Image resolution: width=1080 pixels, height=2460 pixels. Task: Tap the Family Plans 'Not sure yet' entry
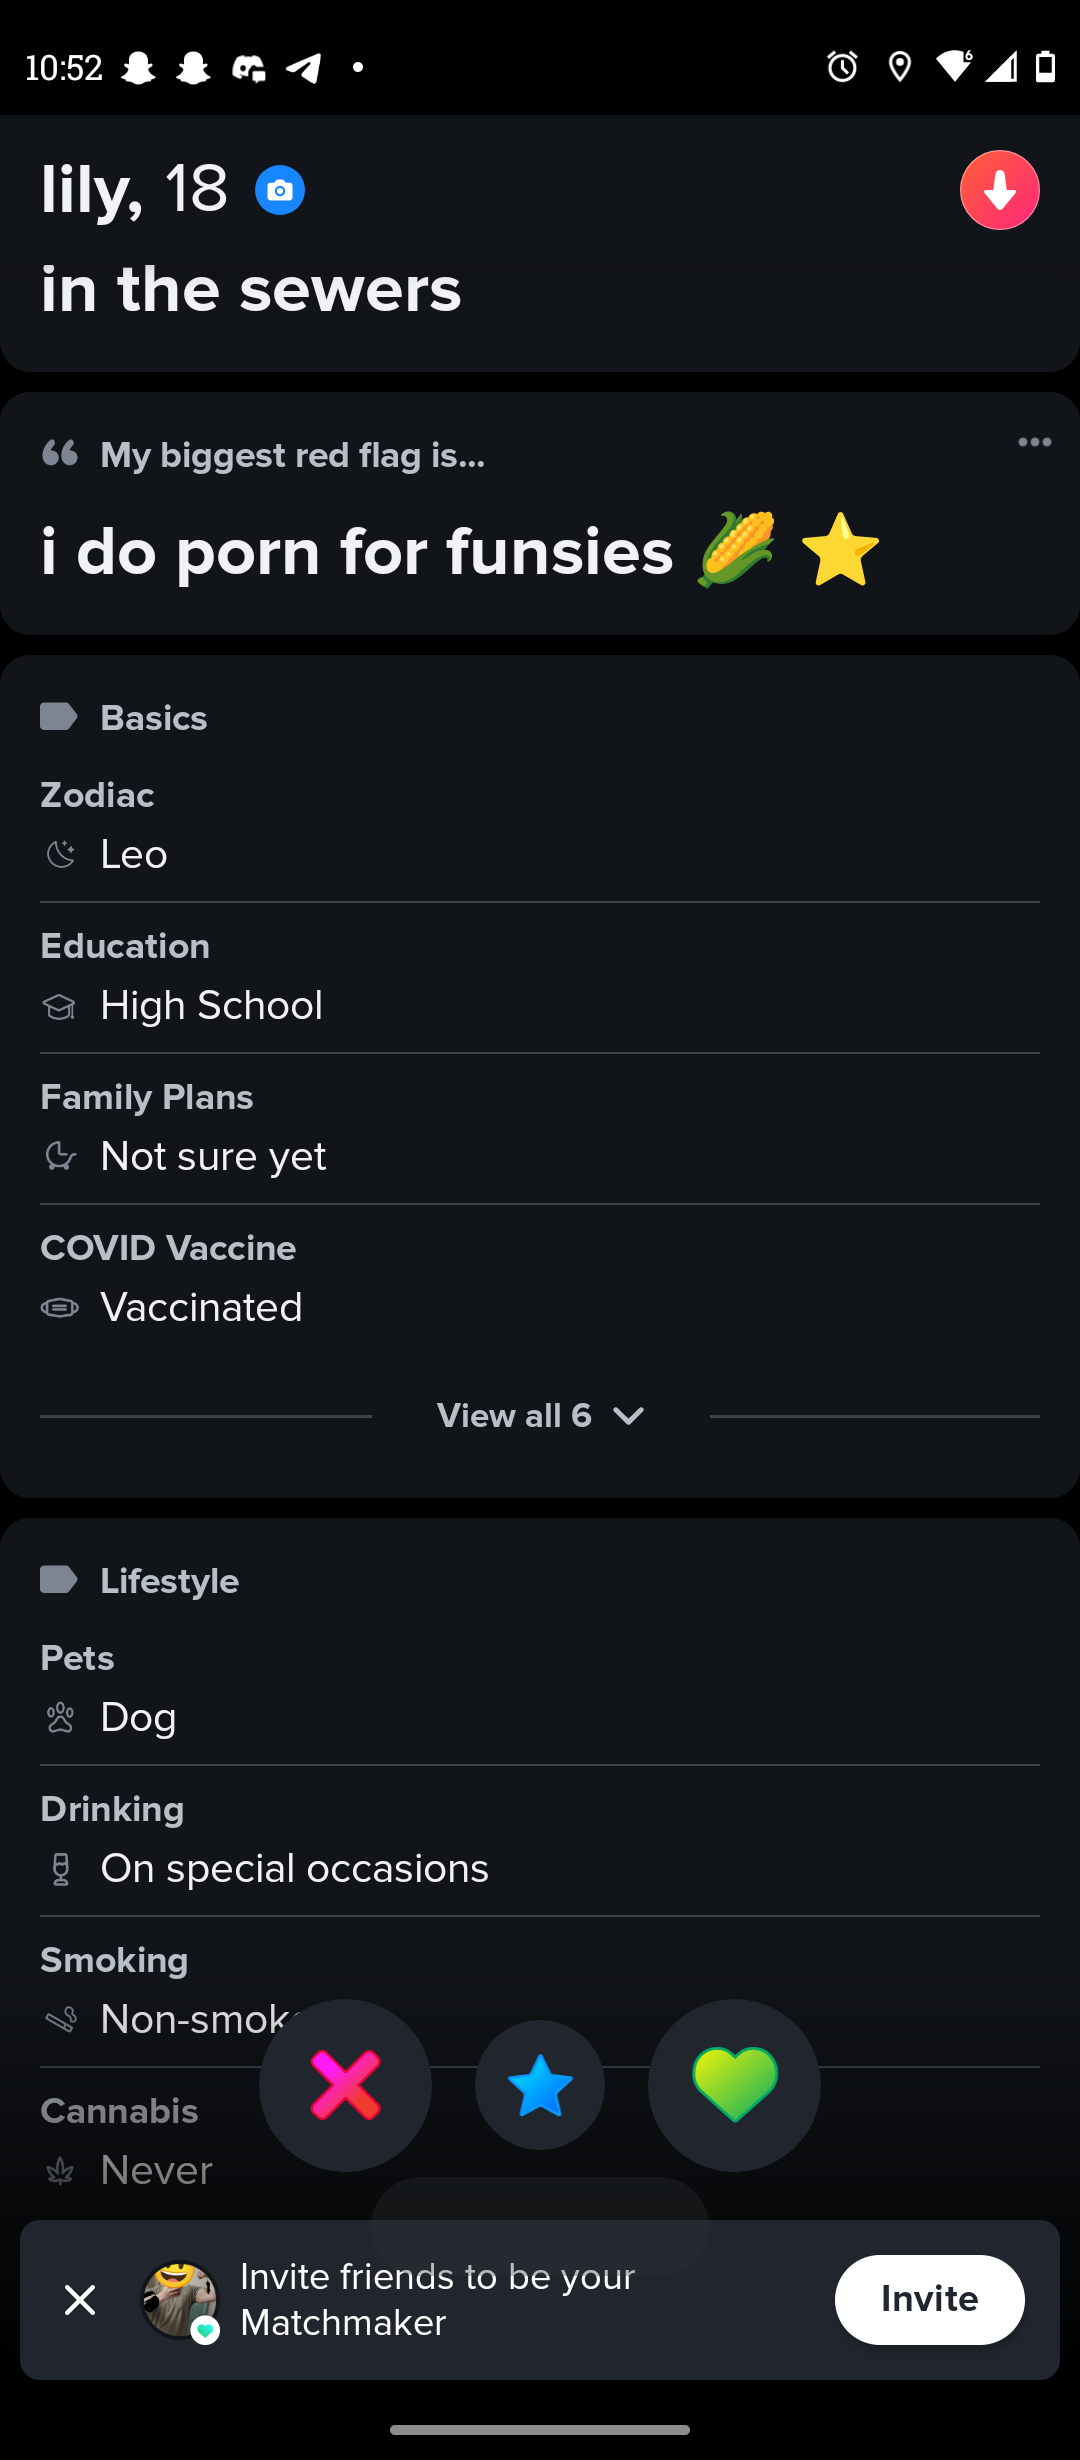click(213, 1156)
